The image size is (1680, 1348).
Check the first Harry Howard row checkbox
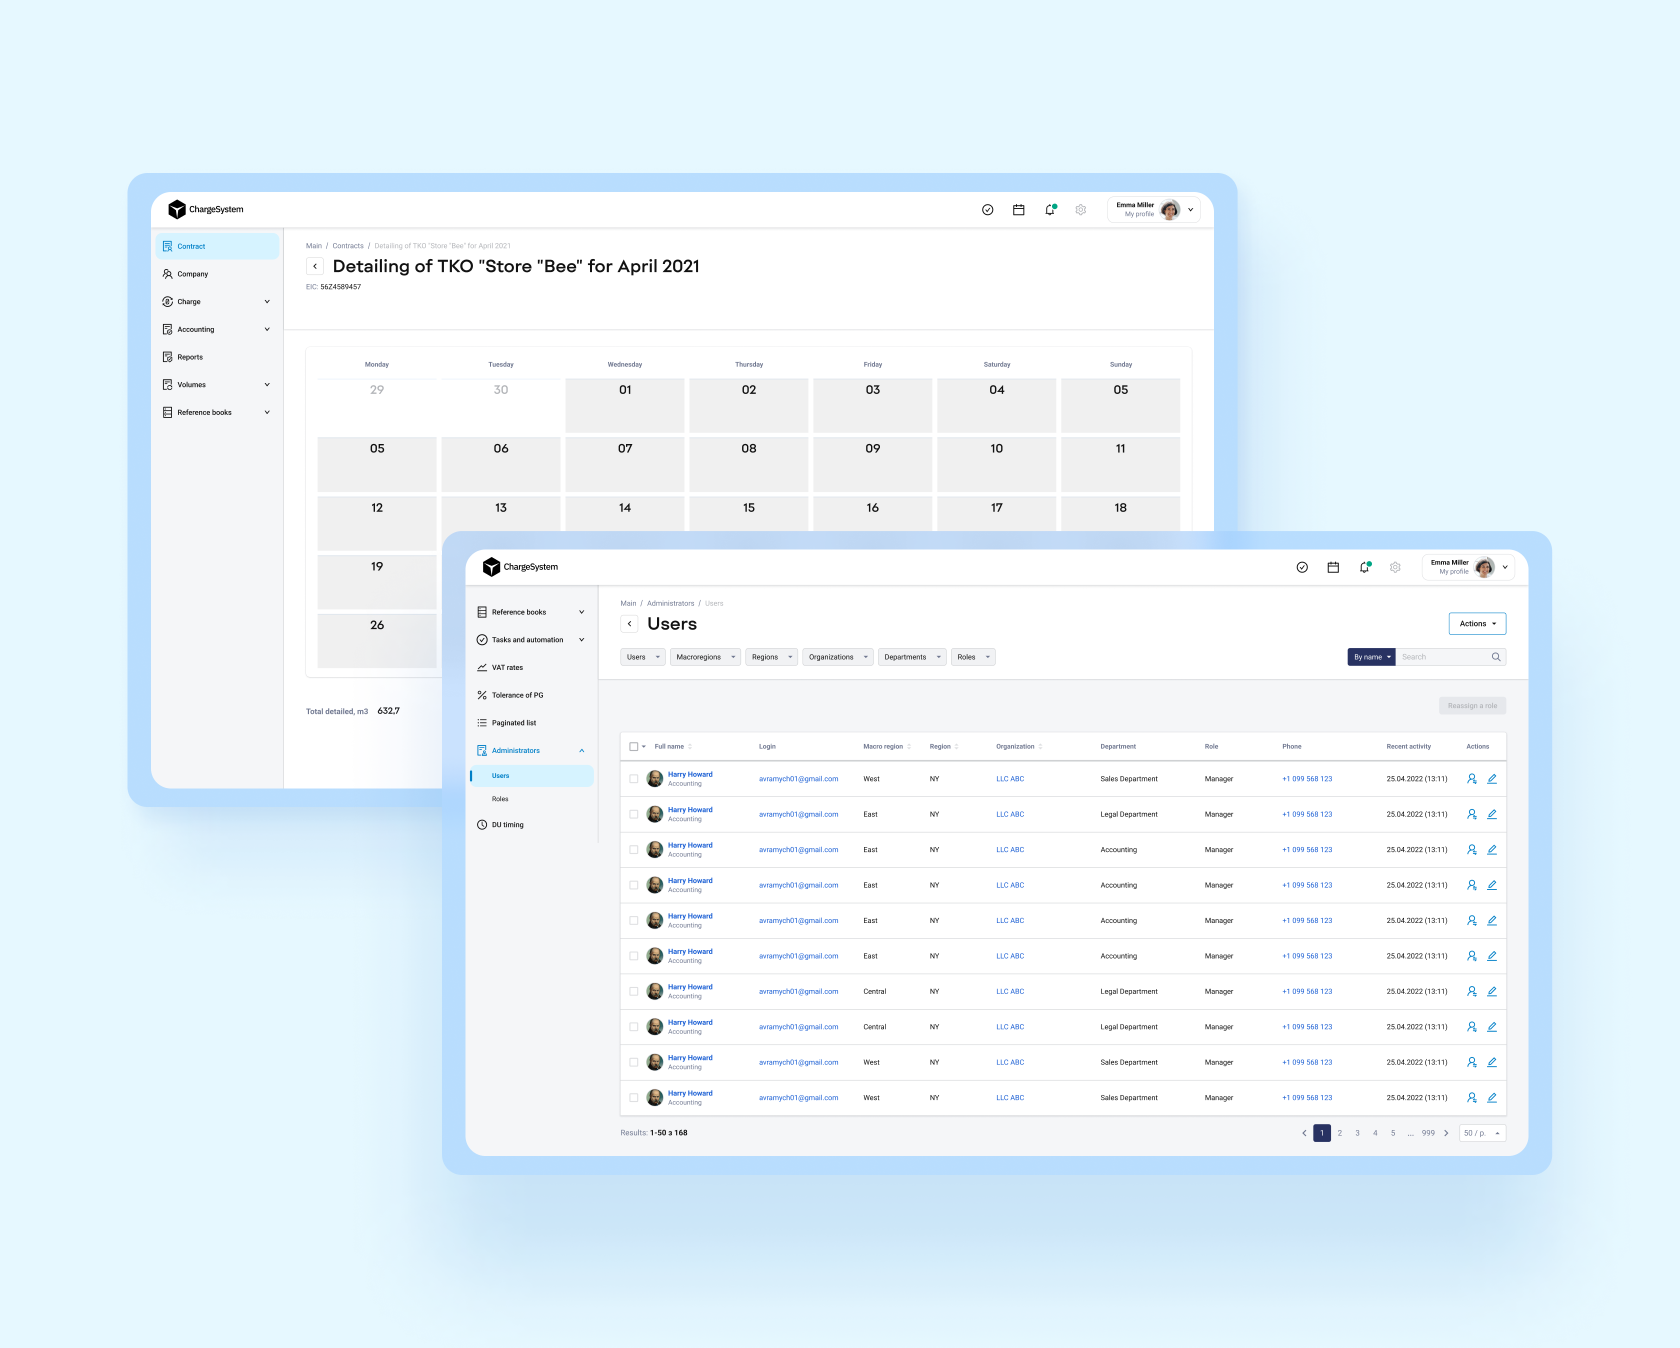click(x=634, y=779)
